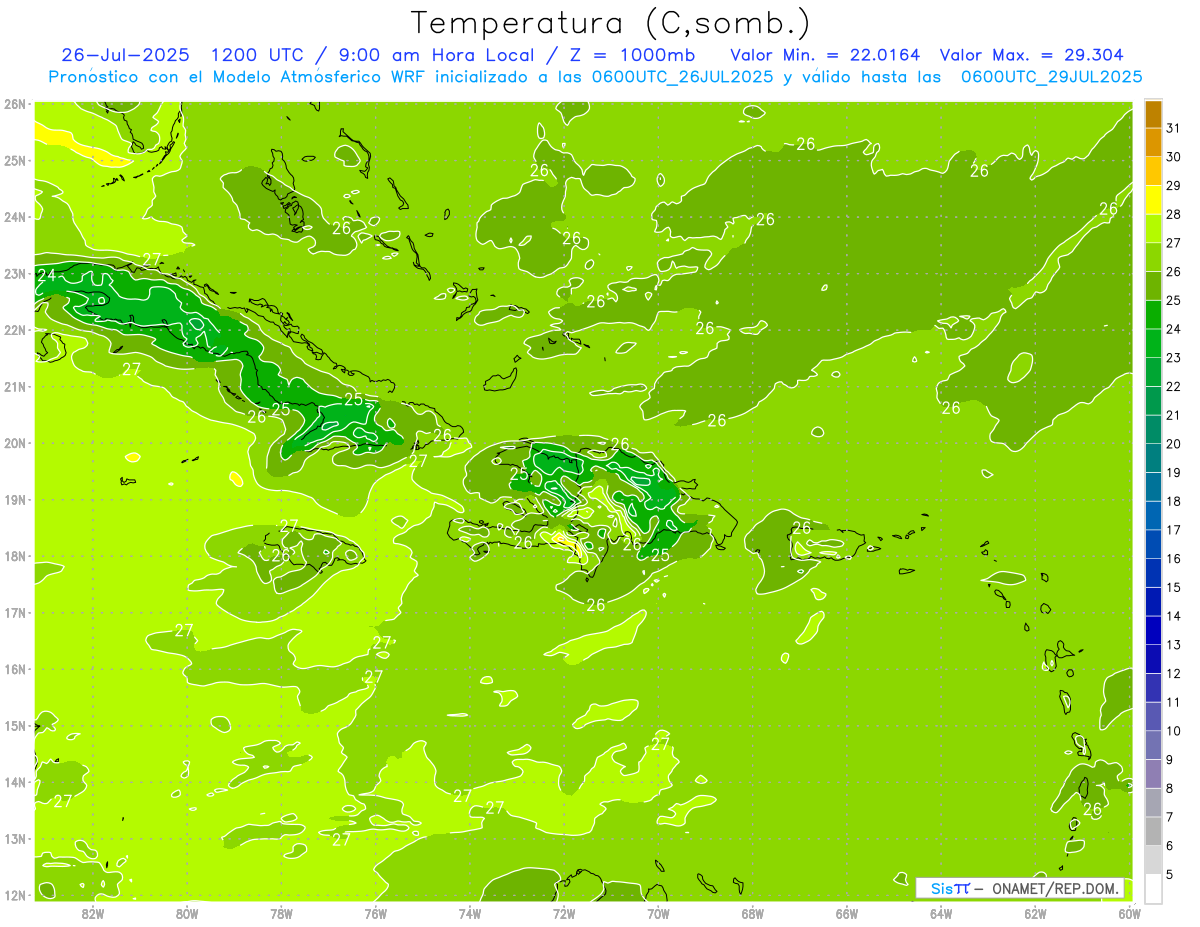Click the legend tick label 29

click(x=1174, y=186)
